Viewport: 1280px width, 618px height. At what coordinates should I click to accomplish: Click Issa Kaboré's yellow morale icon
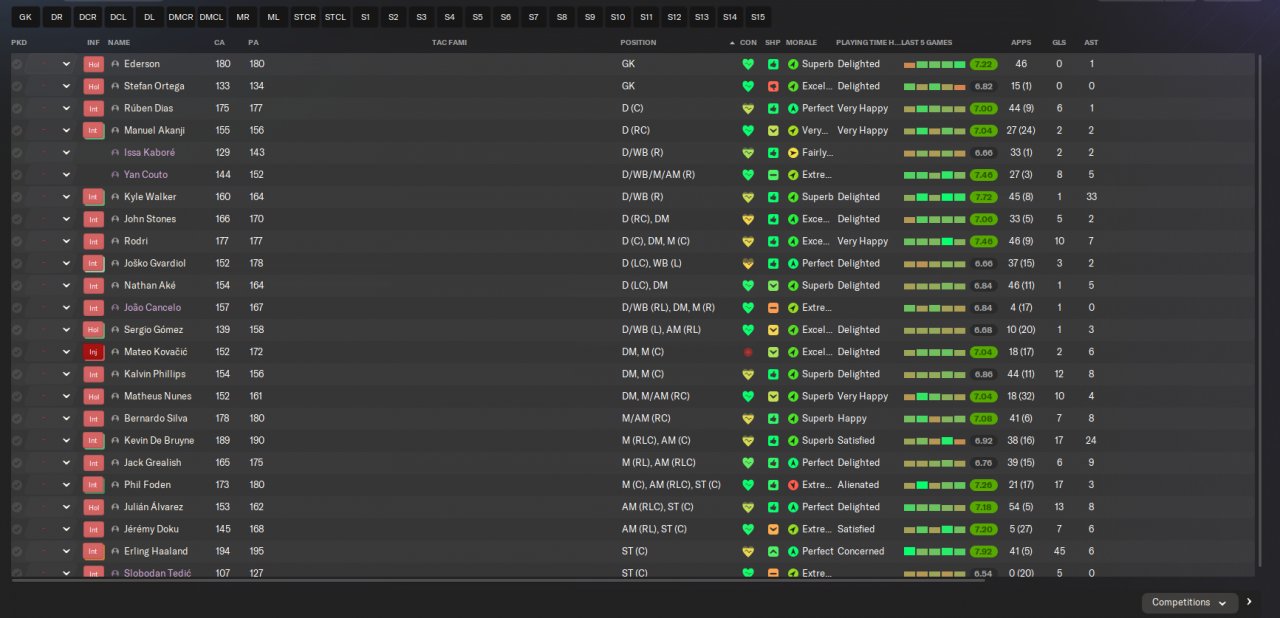pyautogui.click(x=793, y=153)
